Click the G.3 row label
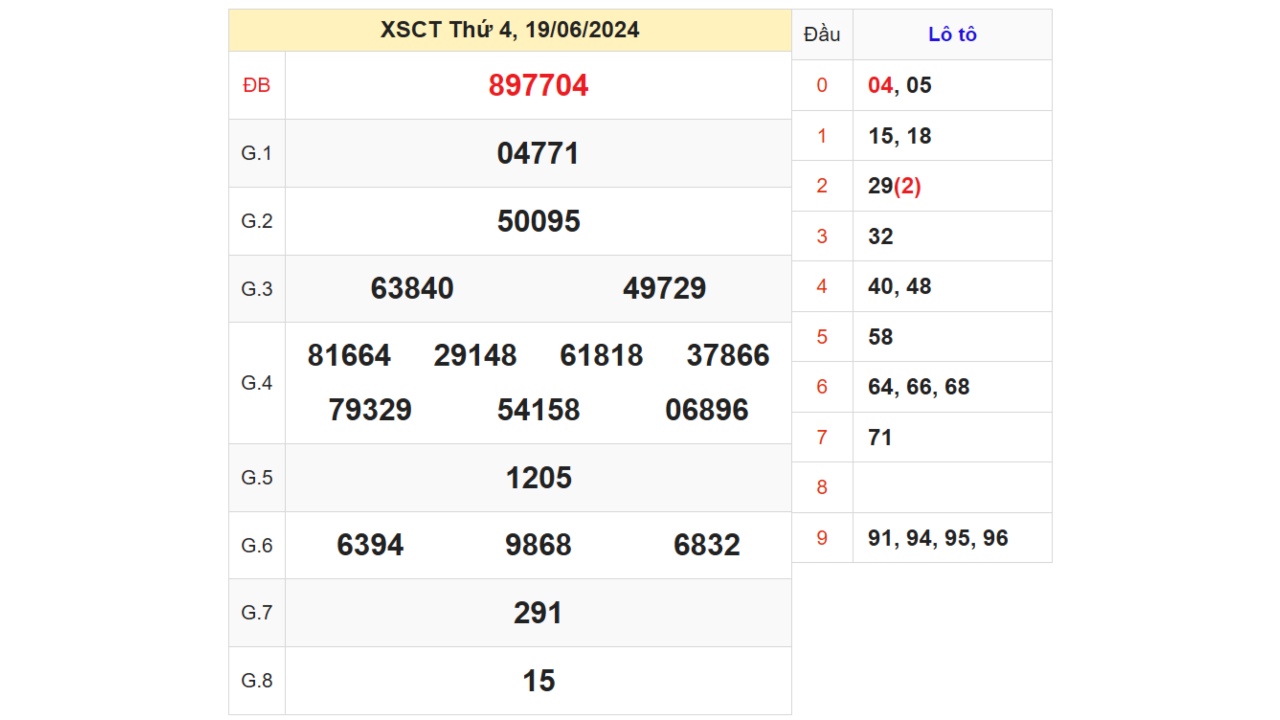The width and height of the screenshot is (1280, 720). click(257, 288)
